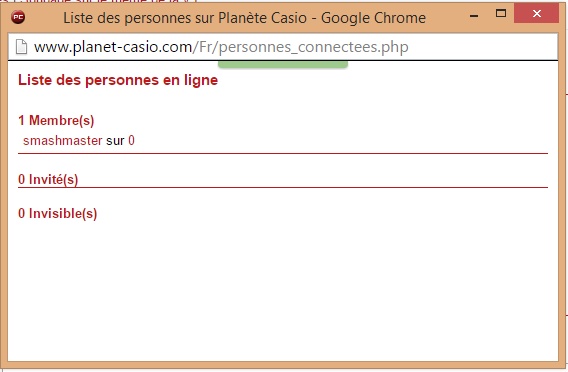Follow the 0 link after sur
Screen dimensions: 568x372
131,141
